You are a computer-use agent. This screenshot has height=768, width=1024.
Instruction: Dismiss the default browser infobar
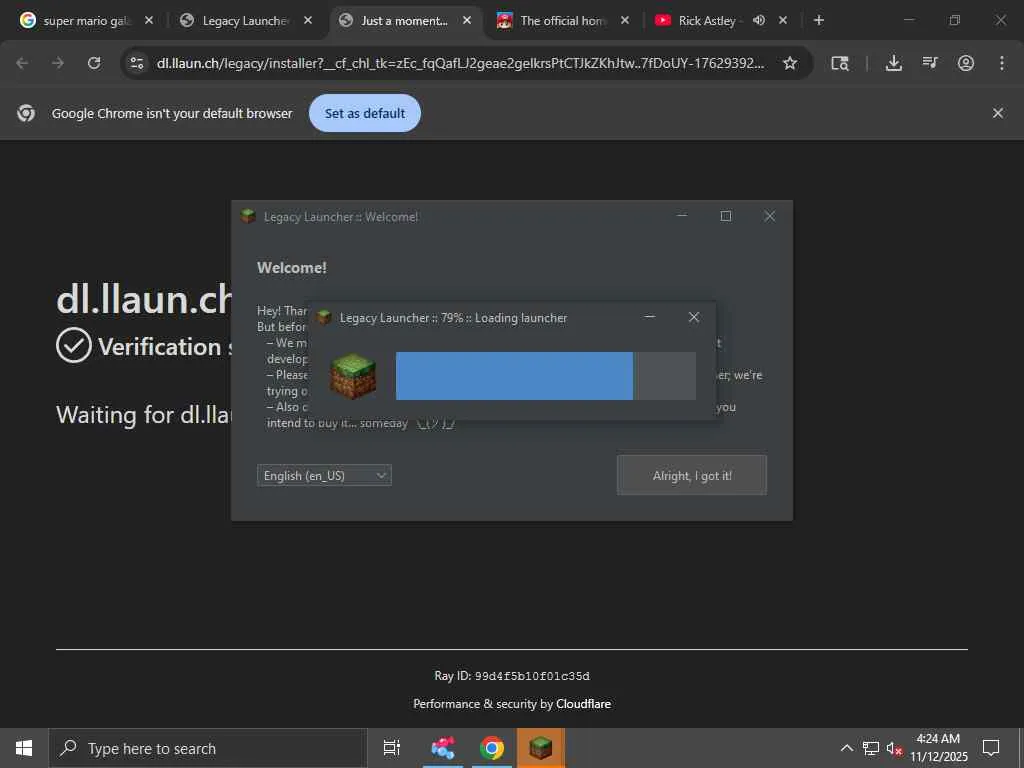(998, 113)
